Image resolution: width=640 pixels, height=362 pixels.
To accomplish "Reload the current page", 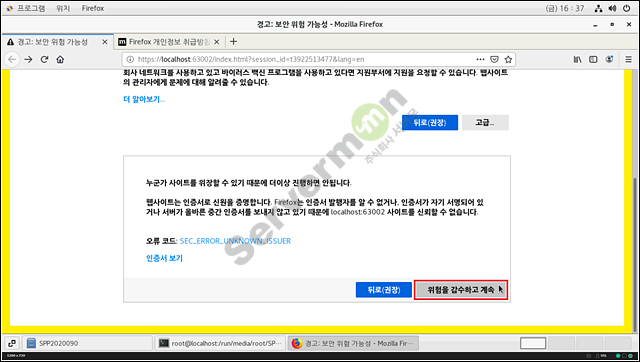I will coord(44,60).
